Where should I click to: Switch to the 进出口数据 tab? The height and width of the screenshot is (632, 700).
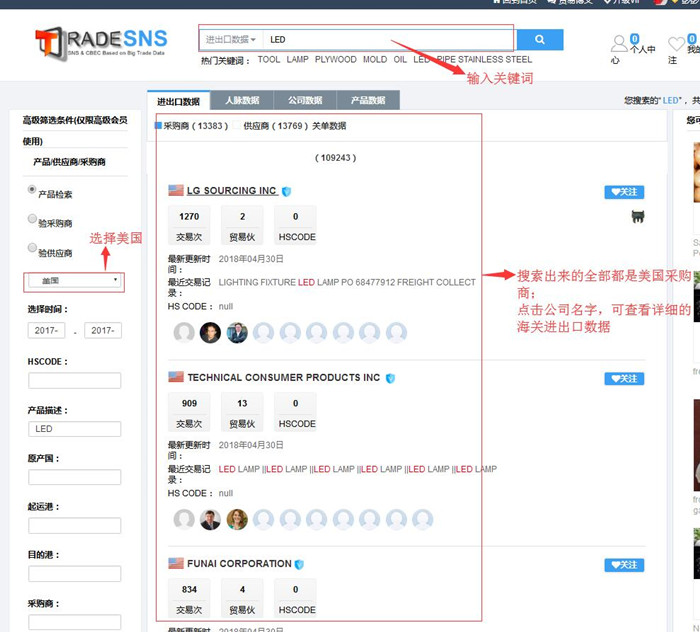[179, 101]
